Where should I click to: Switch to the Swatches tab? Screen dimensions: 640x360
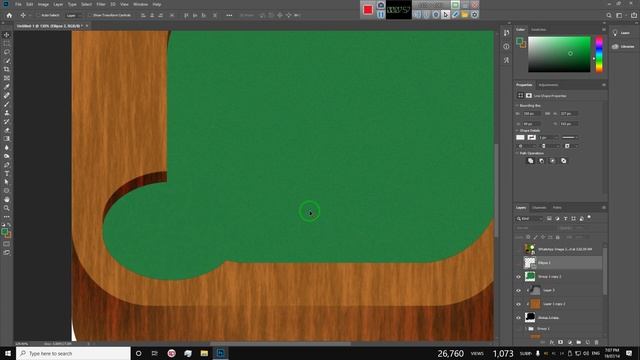coord(538,29)
